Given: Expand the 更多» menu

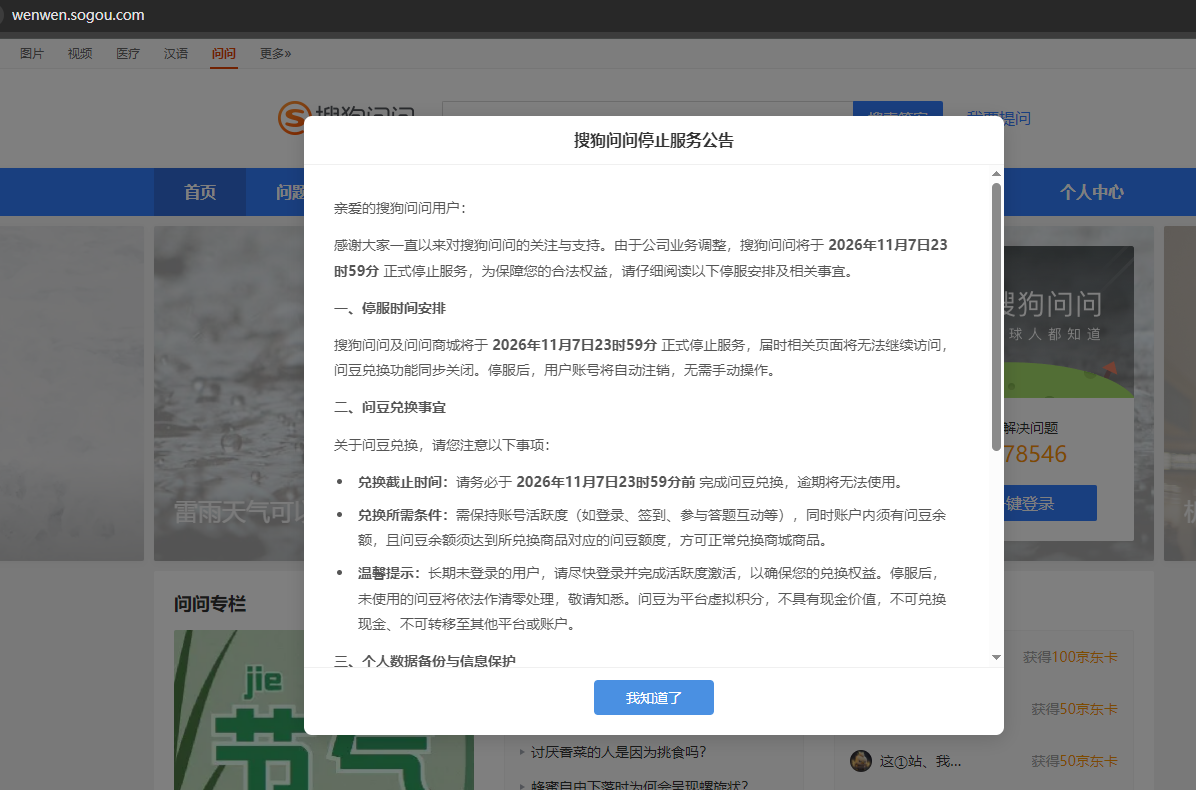Looking at the screenshot, I should [275, 53].
